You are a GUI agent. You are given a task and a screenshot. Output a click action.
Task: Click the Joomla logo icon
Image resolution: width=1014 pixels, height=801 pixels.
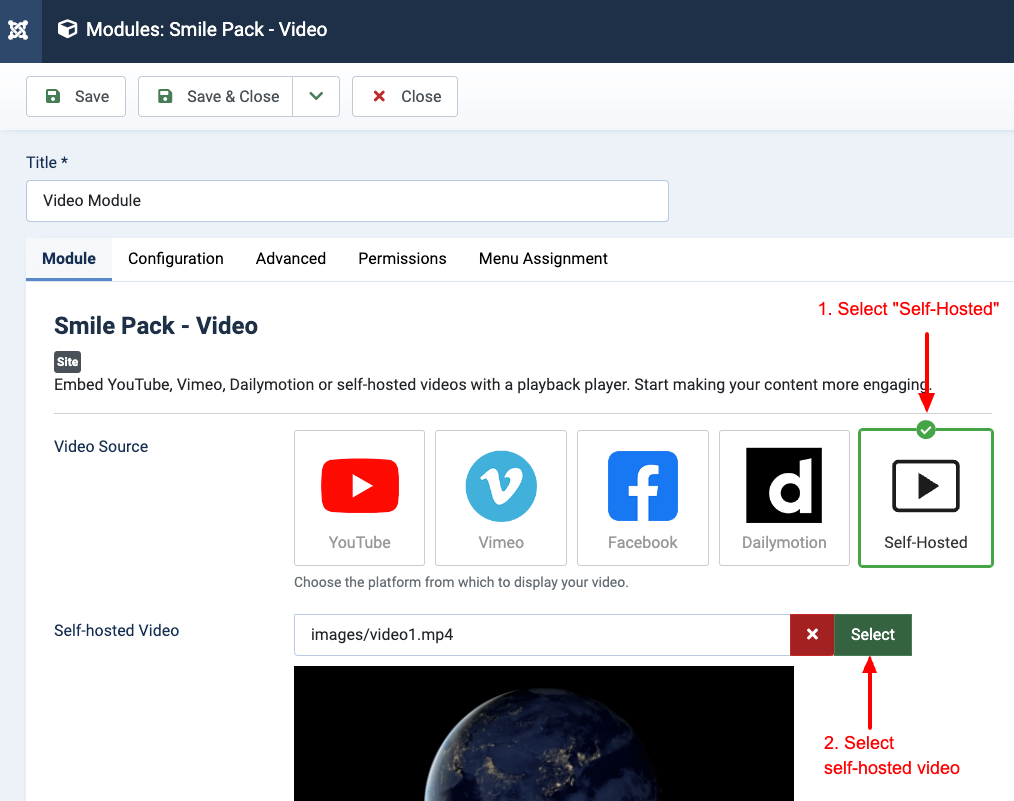(x=18, y=30)
